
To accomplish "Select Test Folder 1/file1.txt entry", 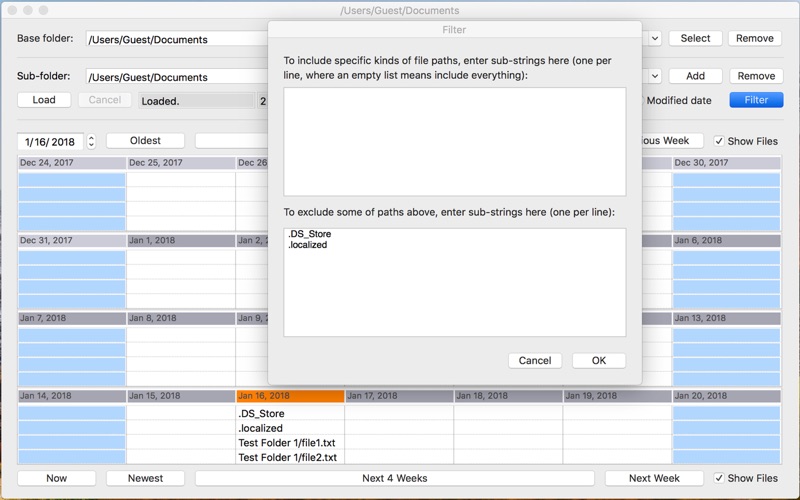I will 290,443.
